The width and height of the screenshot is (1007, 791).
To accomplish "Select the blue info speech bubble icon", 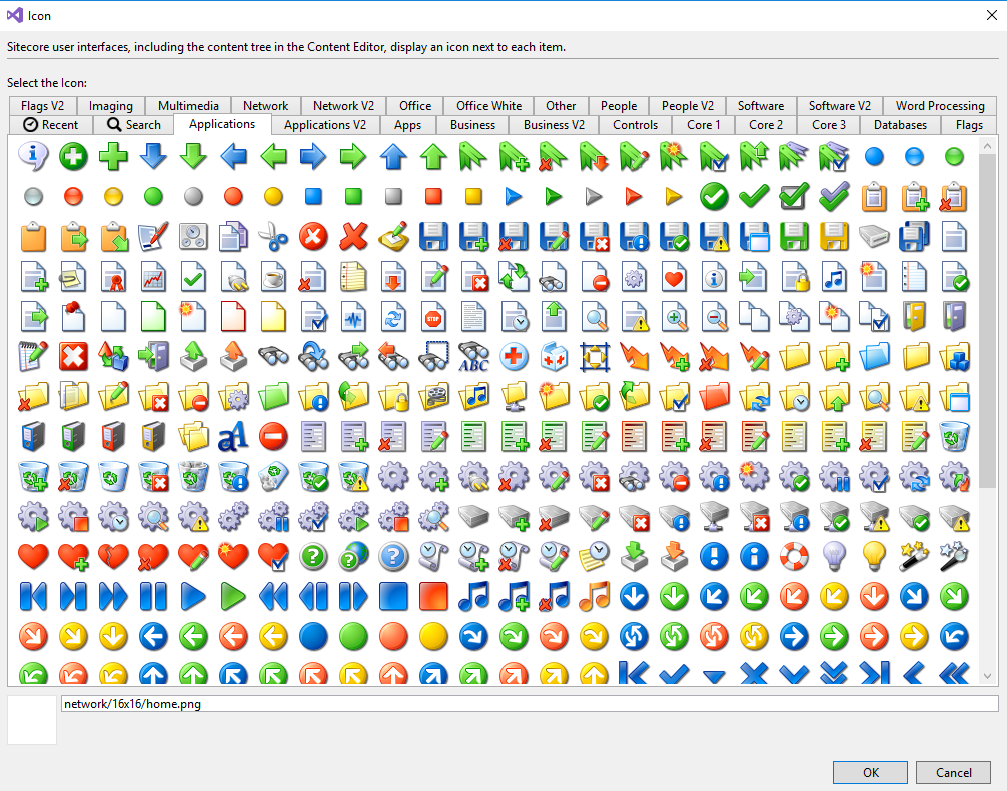I will click(x=33, y=155).
